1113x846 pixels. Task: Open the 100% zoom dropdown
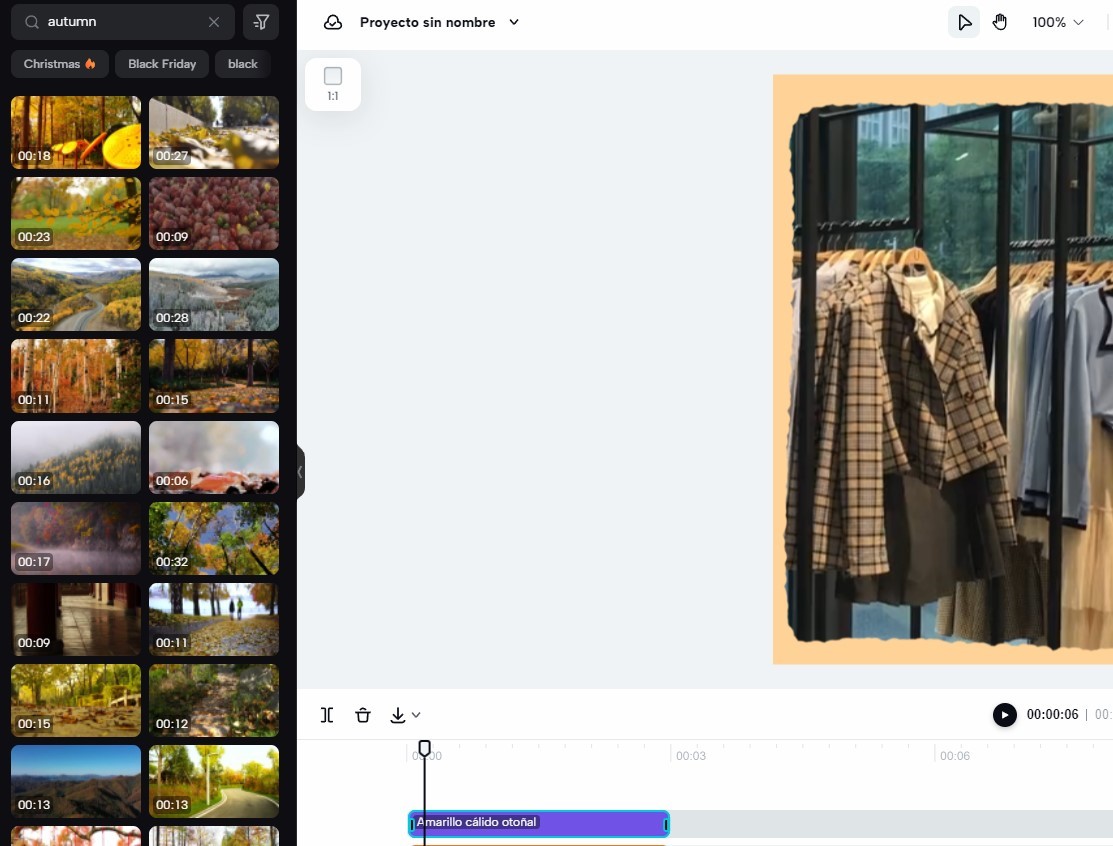(x=1058, y=22)
